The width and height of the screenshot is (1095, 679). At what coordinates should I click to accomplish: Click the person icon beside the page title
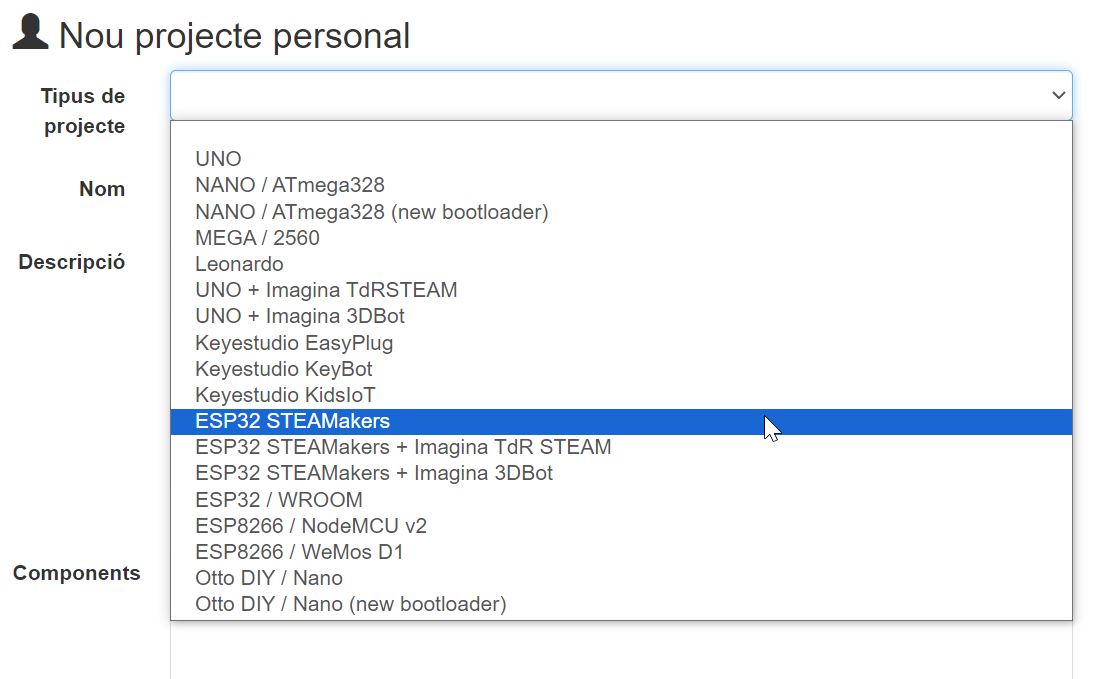(x=30, y=32)
